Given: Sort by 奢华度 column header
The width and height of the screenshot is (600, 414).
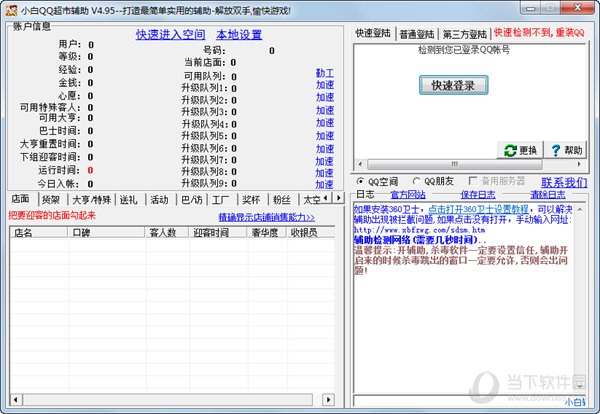Looking at the screenshot, I should coord(267,232).
